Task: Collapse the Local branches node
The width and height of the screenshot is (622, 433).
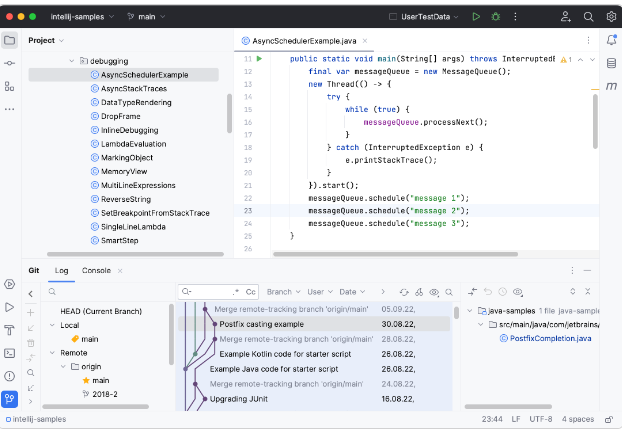Action: tap(52, 325)
